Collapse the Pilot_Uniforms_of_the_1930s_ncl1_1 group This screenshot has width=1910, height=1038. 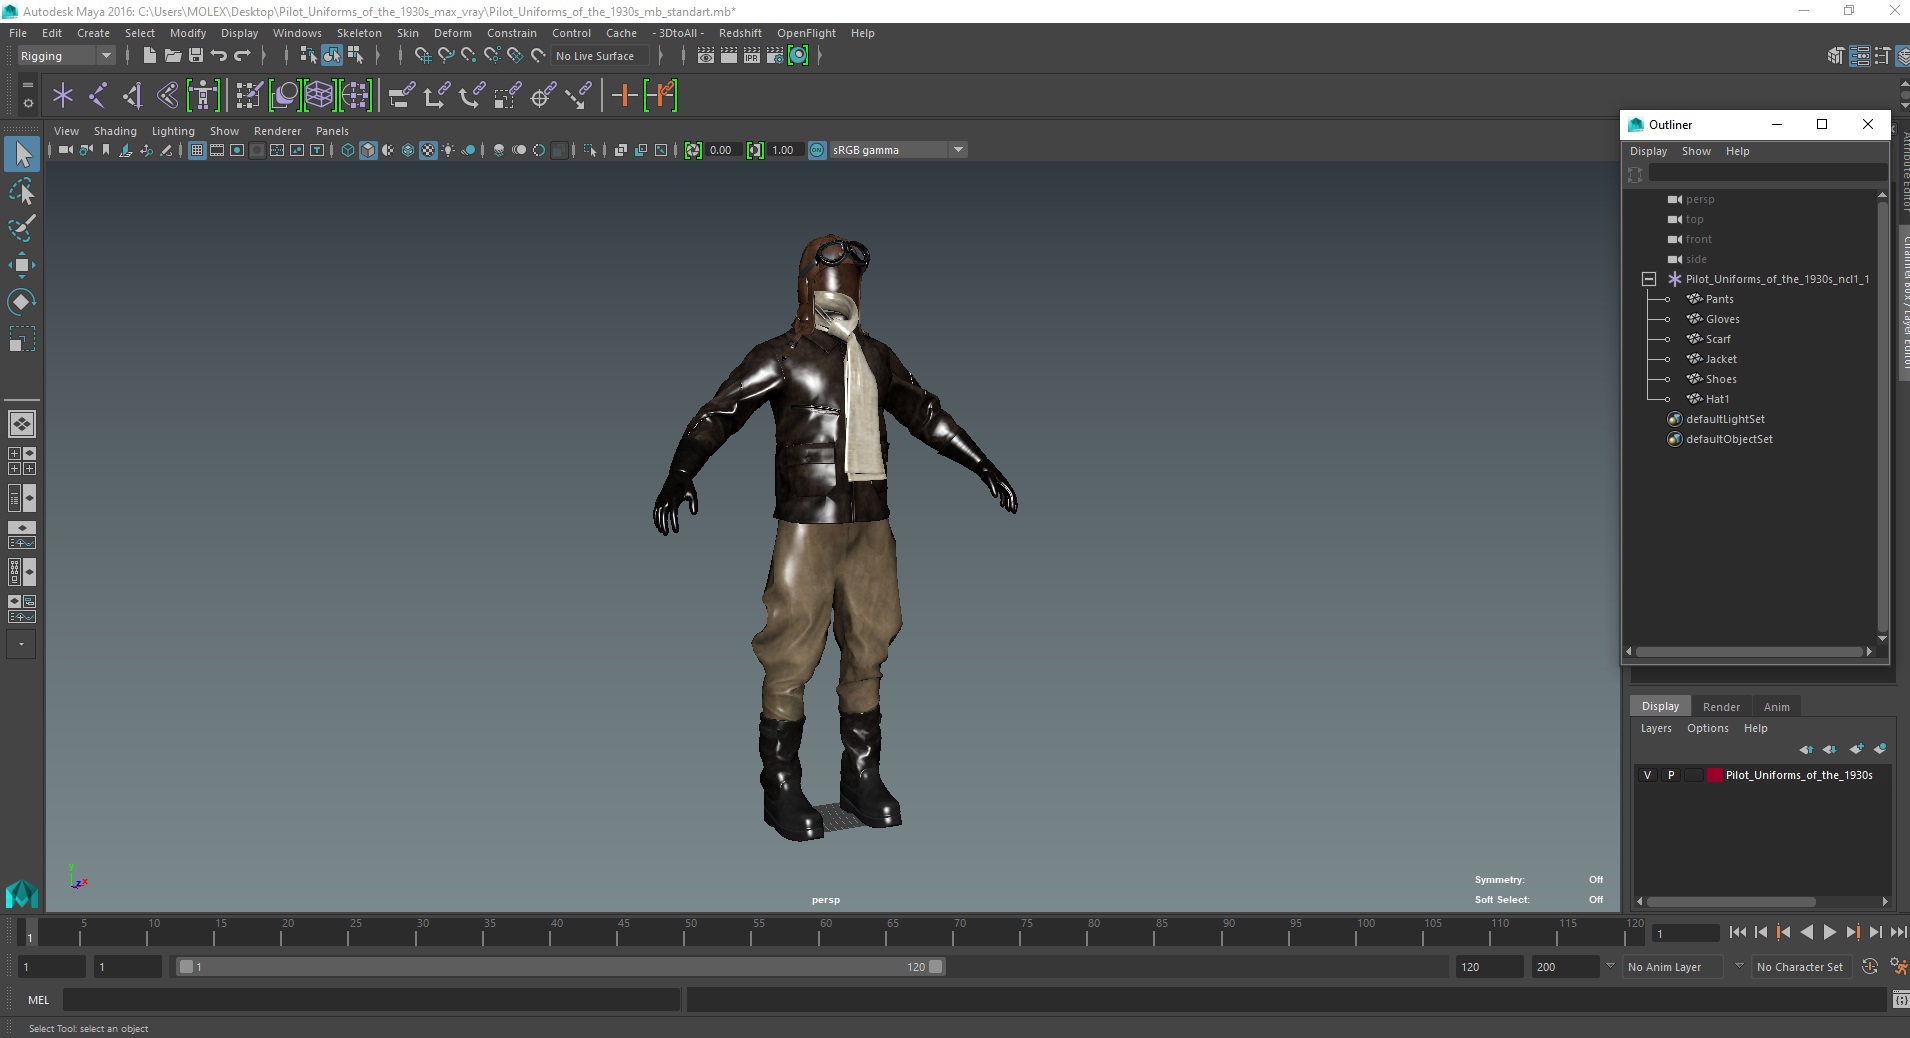pos(1649,279)
